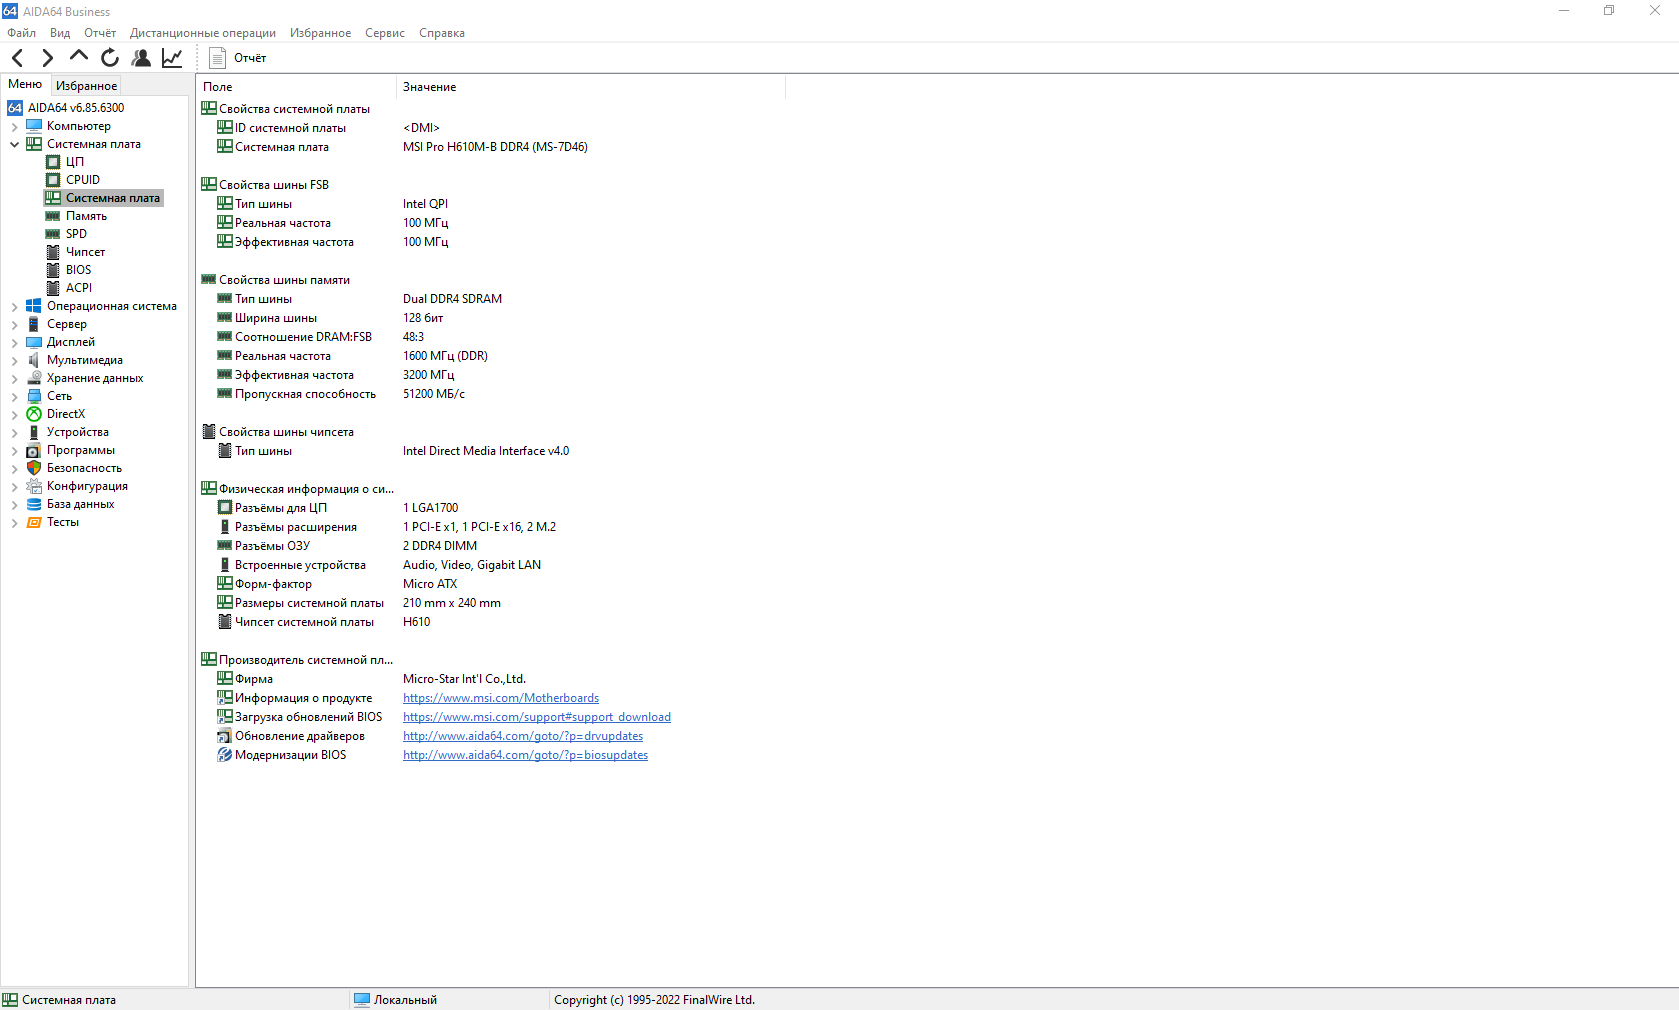Open the graph chart icon in the toolbar

172,58
